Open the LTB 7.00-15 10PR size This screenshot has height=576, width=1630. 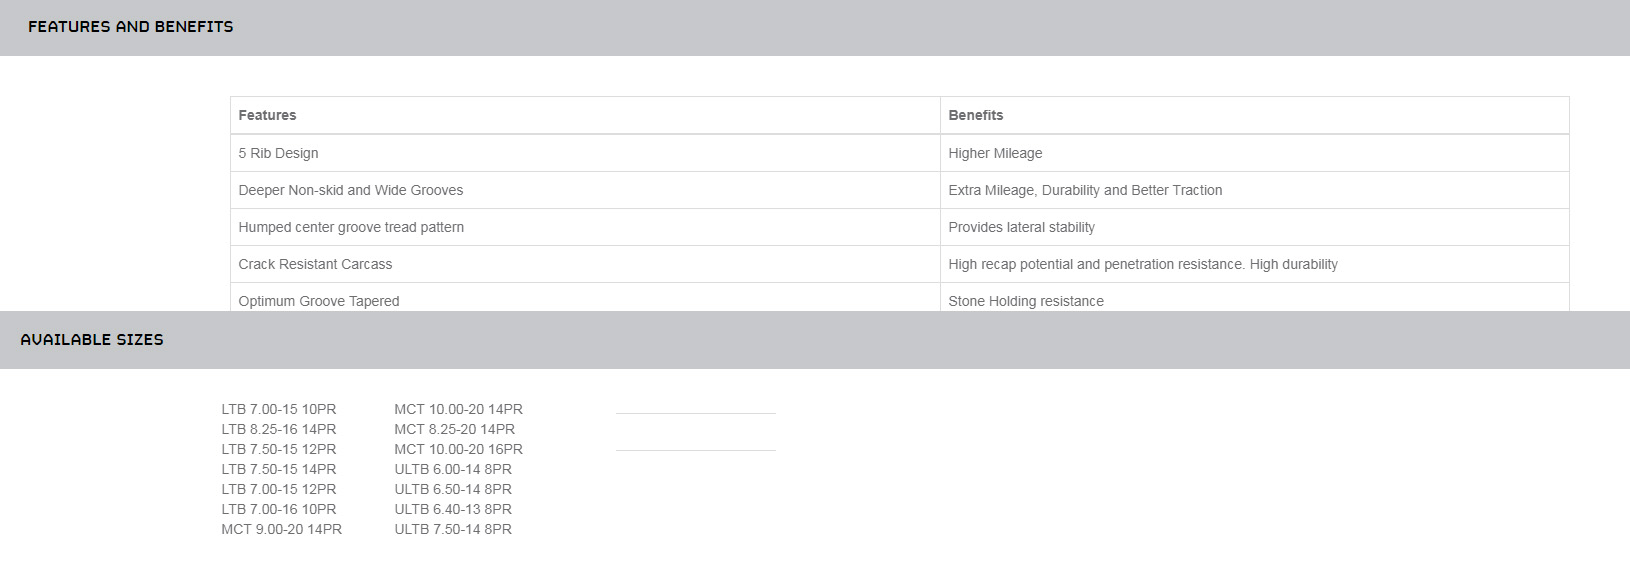279,410
